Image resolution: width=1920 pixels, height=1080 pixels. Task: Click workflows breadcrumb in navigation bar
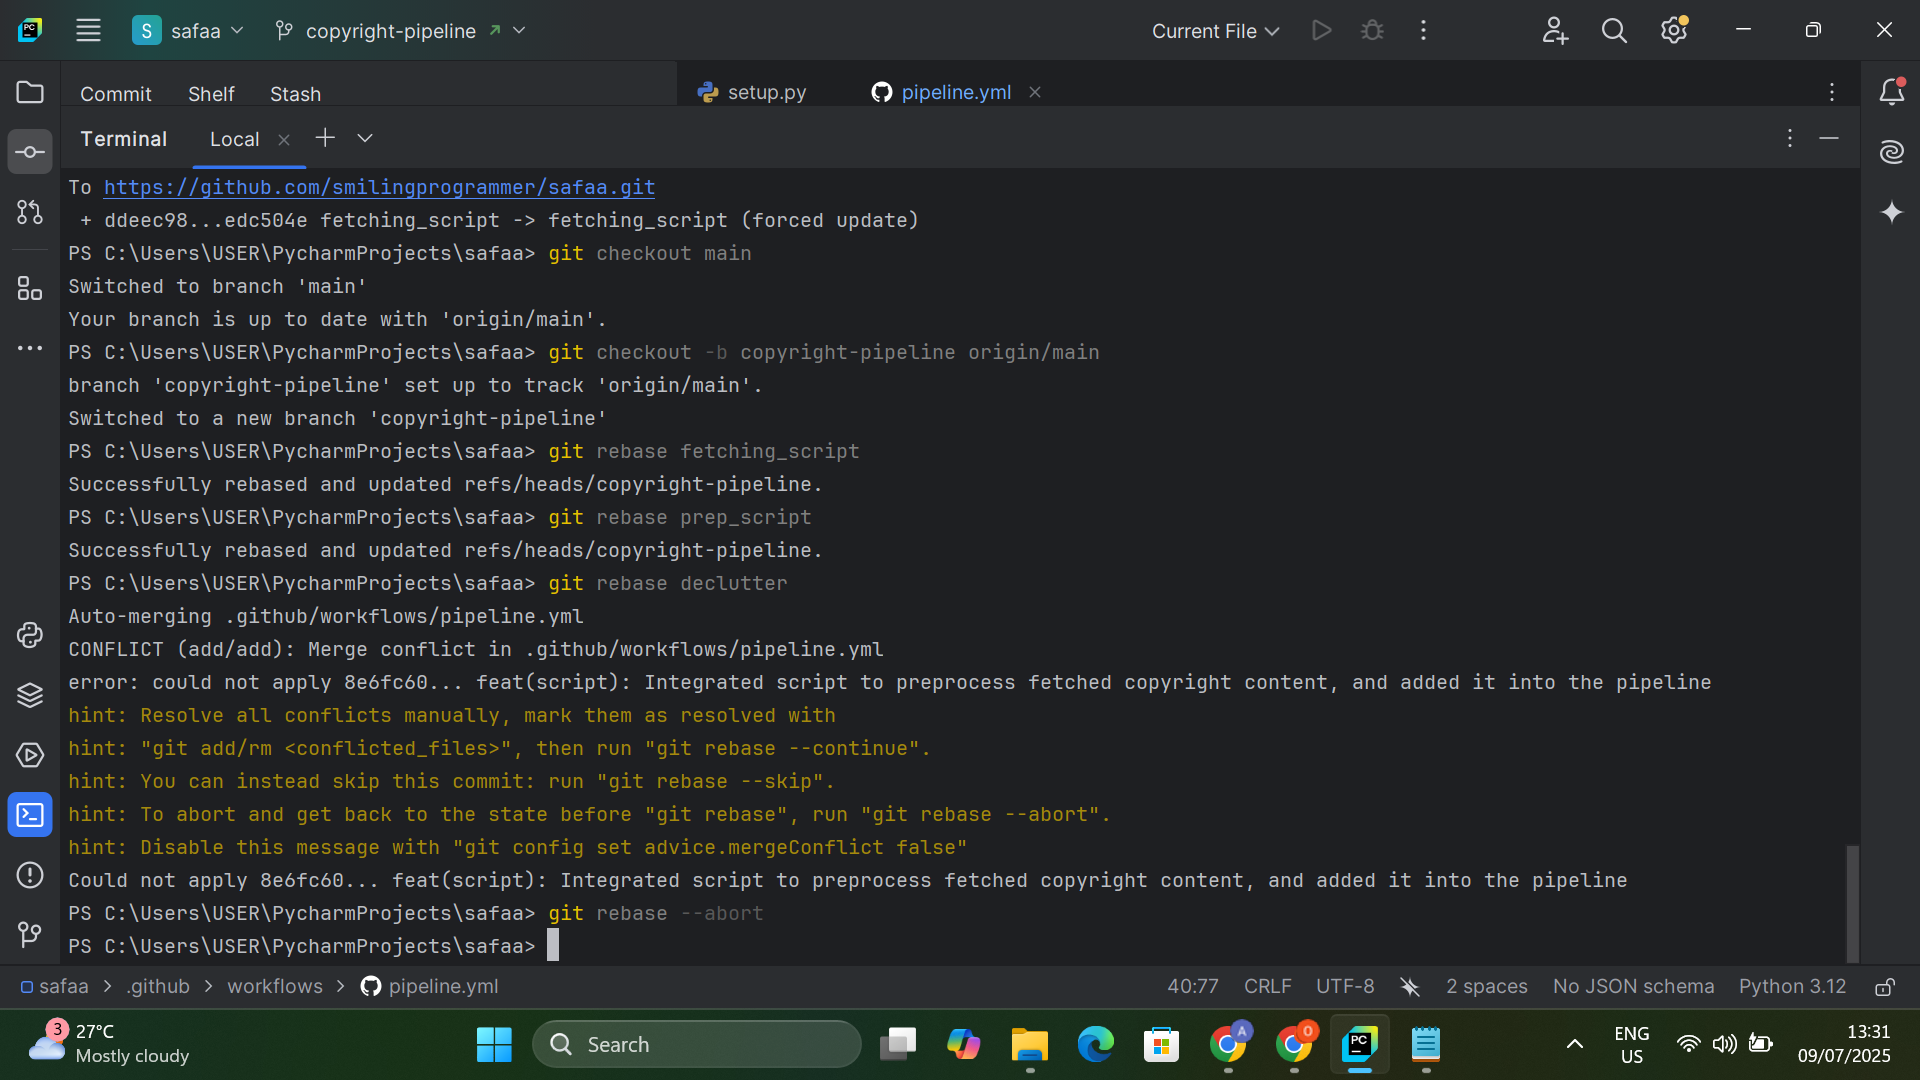pyautogui.click(x=275, y=987)
